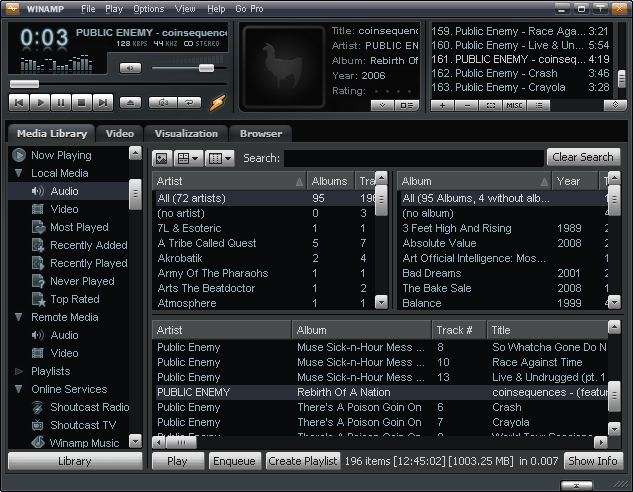Click the file info layout button
Viewport: 633px width, 492px height.
[x=407, y=105]
